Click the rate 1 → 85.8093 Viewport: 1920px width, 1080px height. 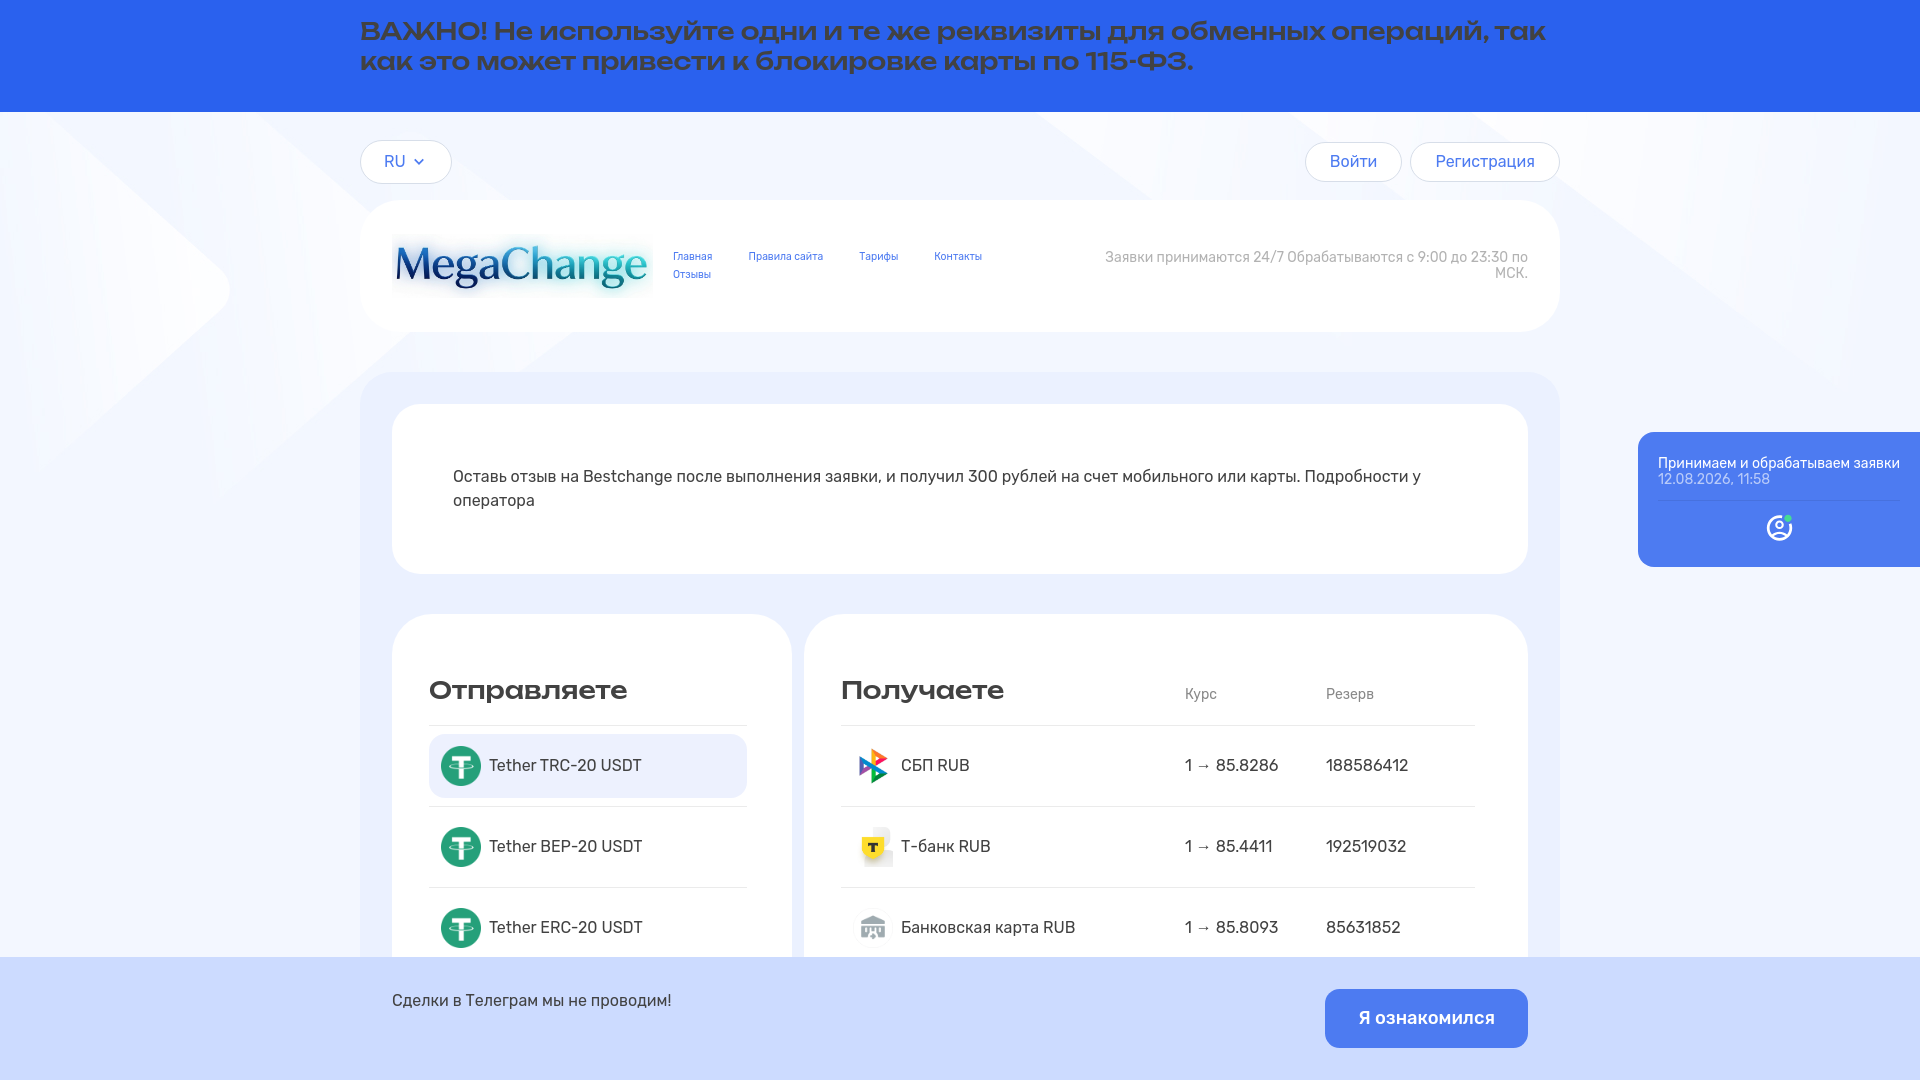1231,928
